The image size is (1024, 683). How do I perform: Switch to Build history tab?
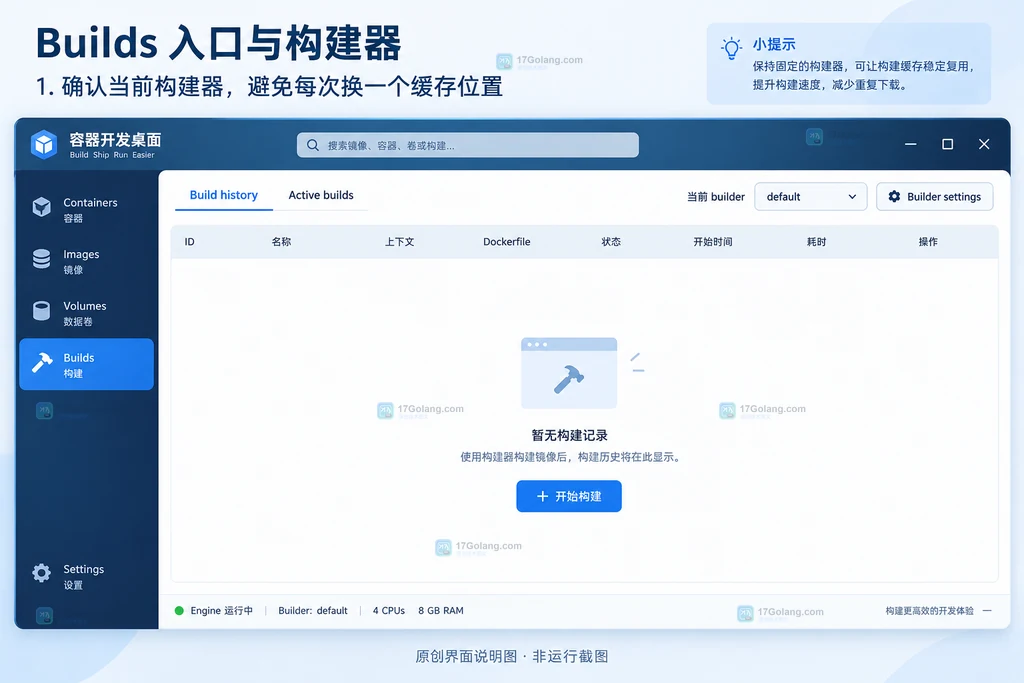pos(223,195)
